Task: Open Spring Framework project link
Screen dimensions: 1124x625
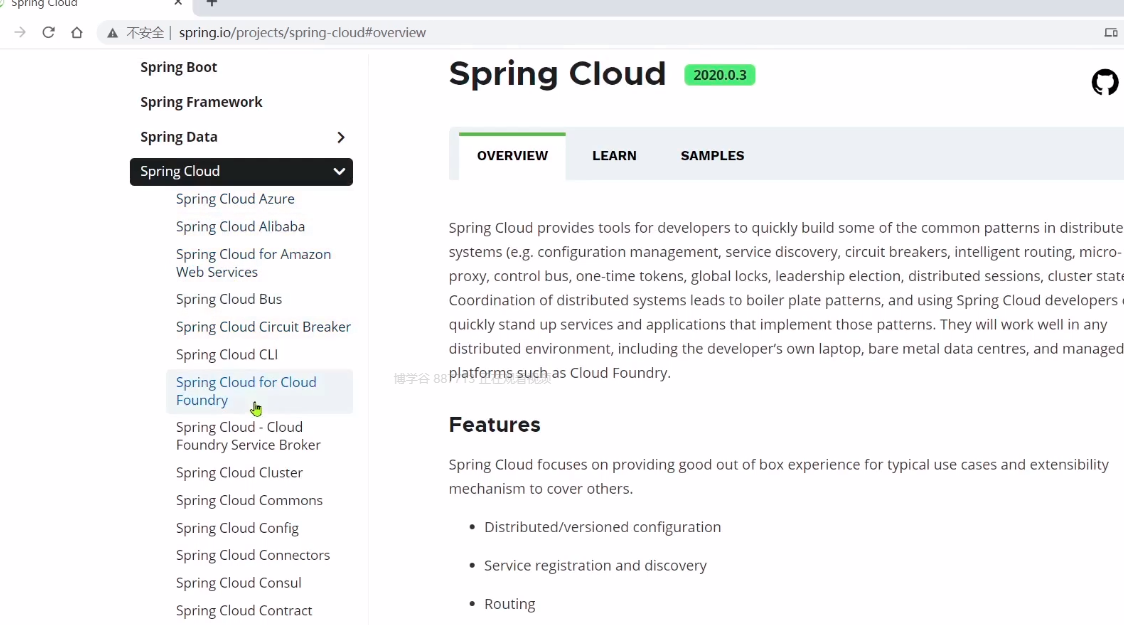Action: [x=201, y=102]
